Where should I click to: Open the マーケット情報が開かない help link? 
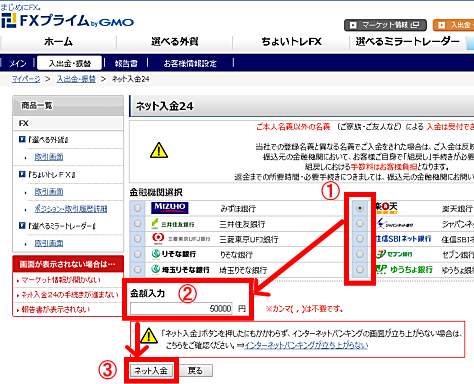click(x=61, y=280)
